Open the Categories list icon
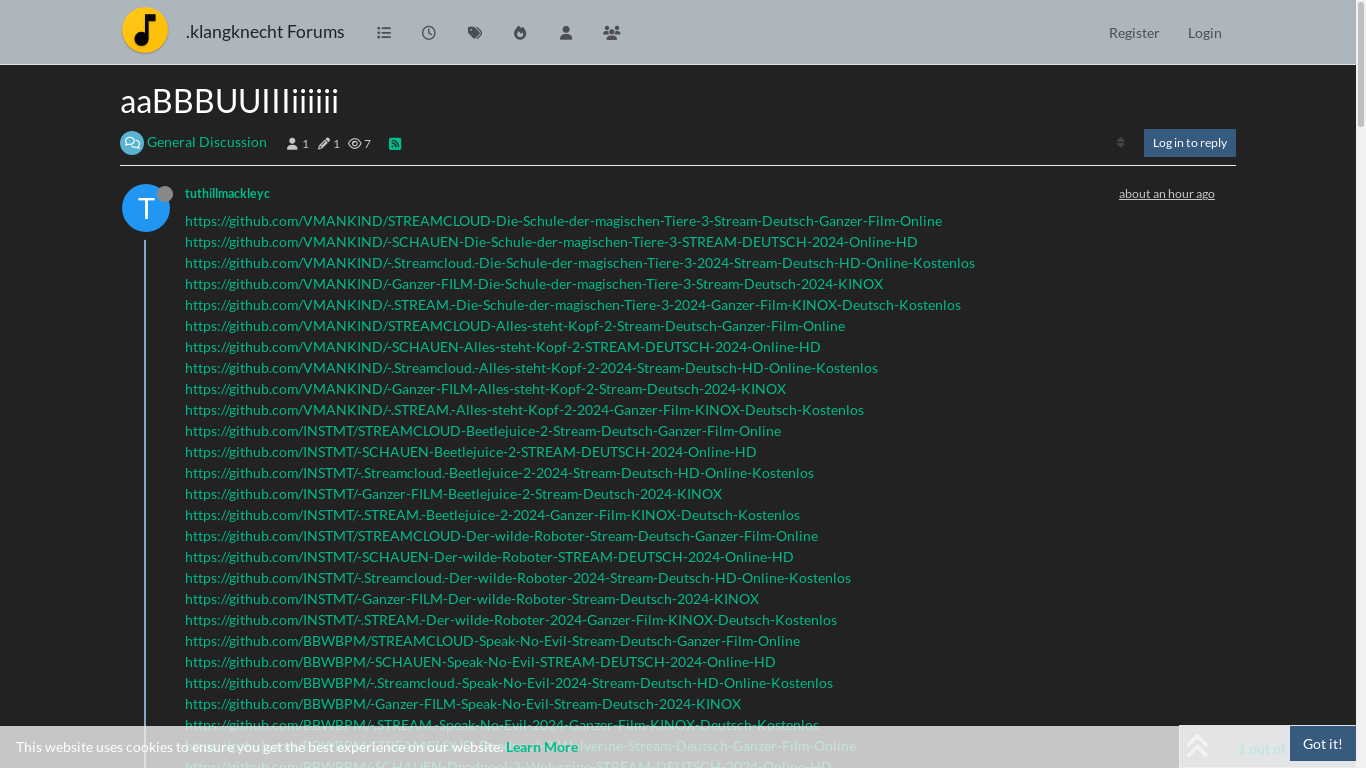 click(384, 33)
